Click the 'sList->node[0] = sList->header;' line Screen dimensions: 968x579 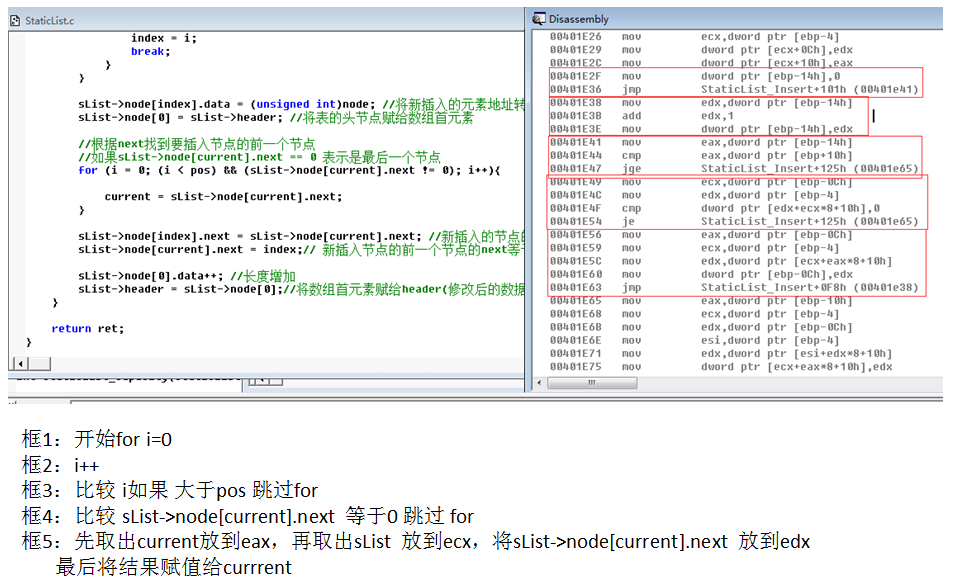click(x=275, y=117)
